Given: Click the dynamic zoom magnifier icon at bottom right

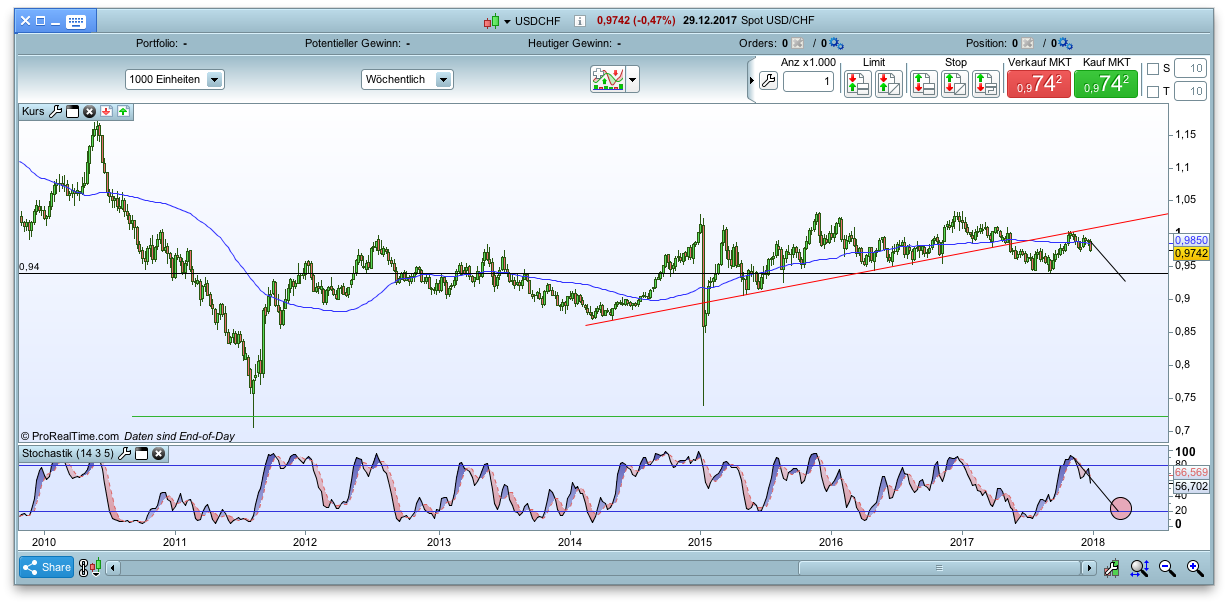Looking at the screenshot, I should pyautogui.click(x=1140, y=567).
